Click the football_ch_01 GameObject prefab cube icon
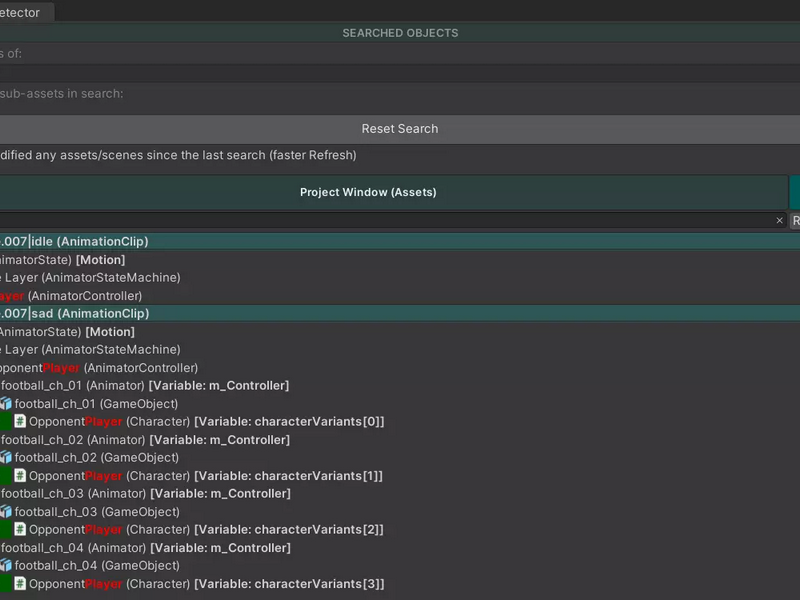The image size is (800, 600). coord(6,404)
